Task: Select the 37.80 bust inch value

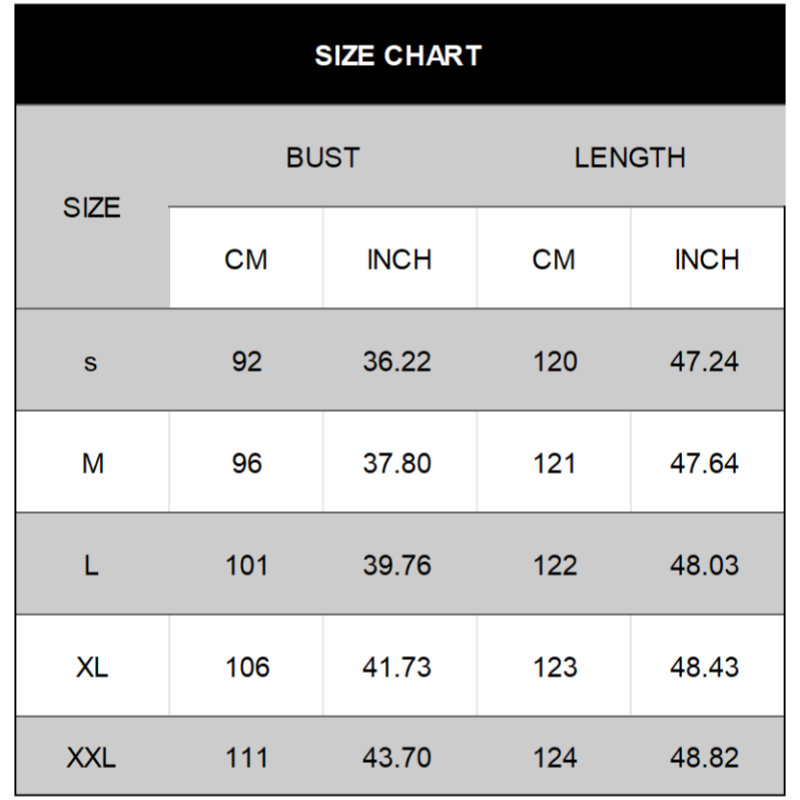Action: (x=397, y=464)
